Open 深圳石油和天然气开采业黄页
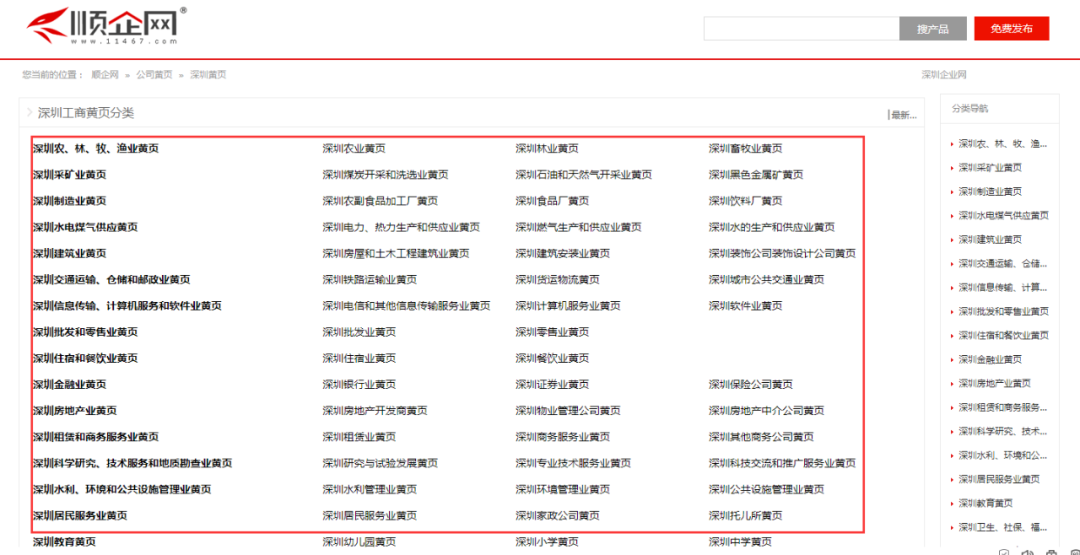1080x555 pixels. (x=583, y=175)
